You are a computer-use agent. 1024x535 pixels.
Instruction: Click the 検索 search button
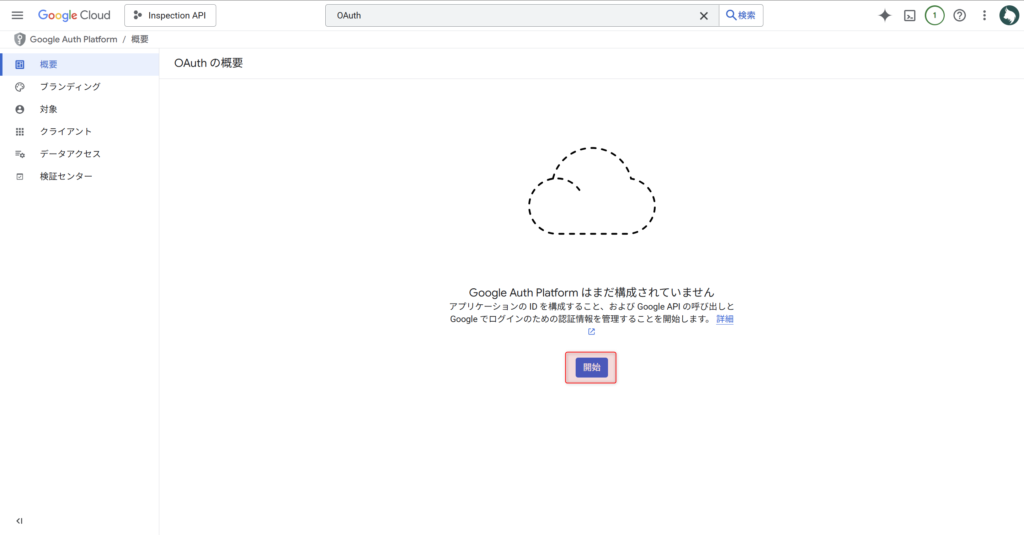point(741,15)
